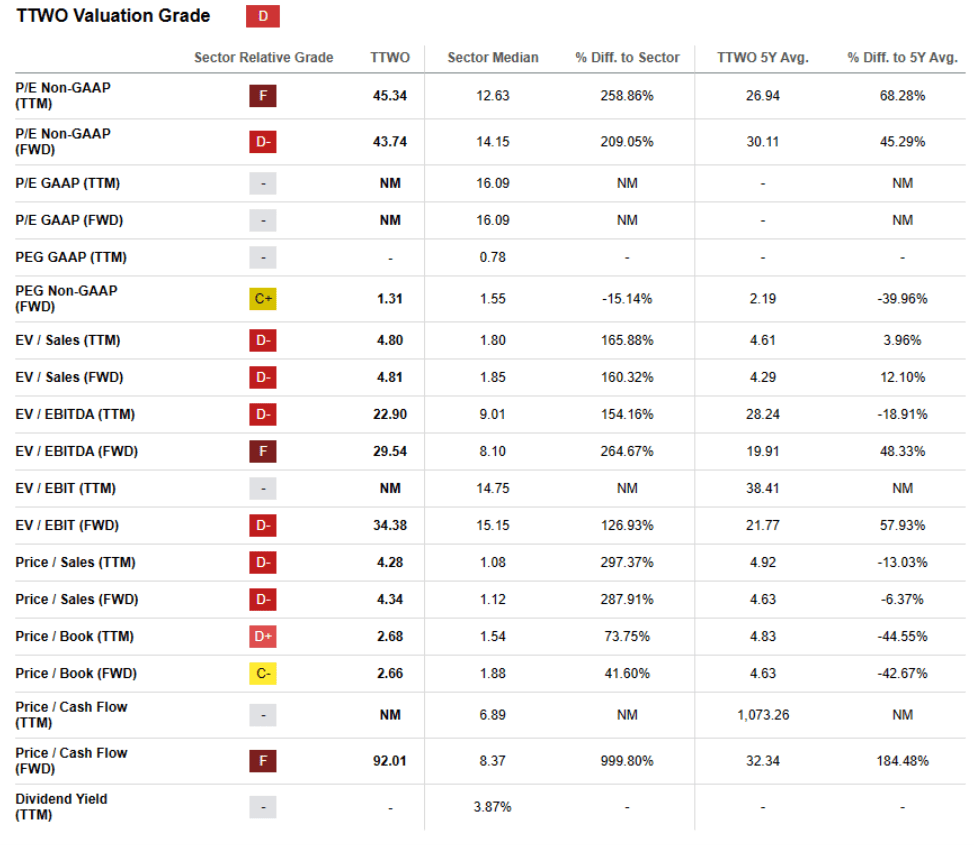
Task: Select EV / EBIT (FWD) value 34.38
Action: point(390,525)
